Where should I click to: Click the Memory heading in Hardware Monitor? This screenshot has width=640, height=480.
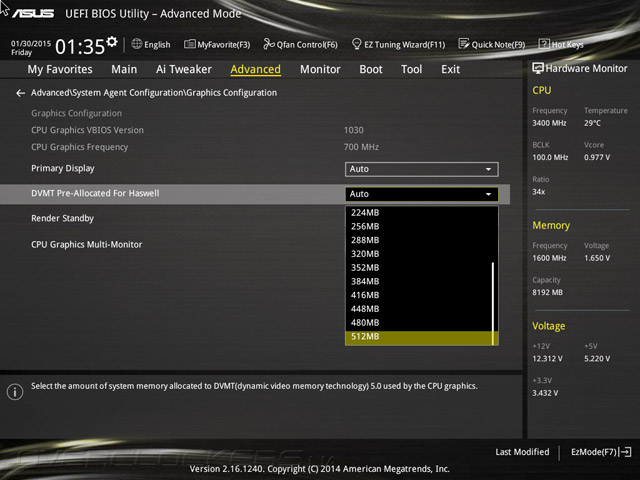[x=551, y=225]
